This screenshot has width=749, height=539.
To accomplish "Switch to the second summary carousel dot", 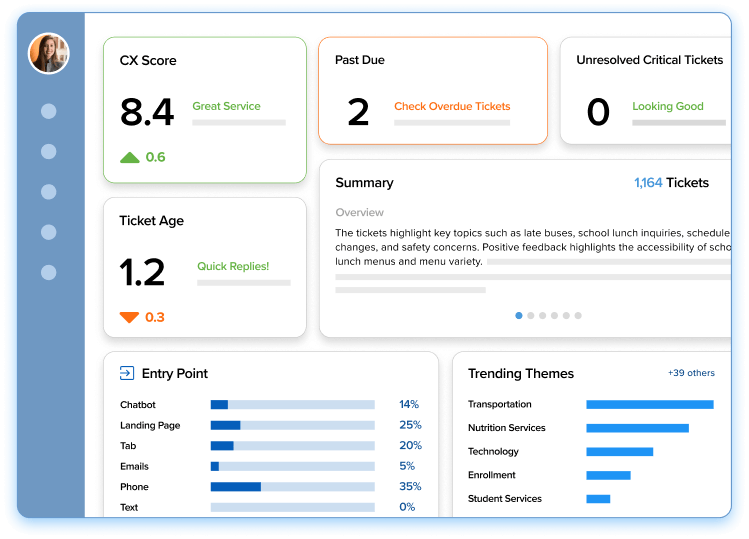I will click(531, 315).
